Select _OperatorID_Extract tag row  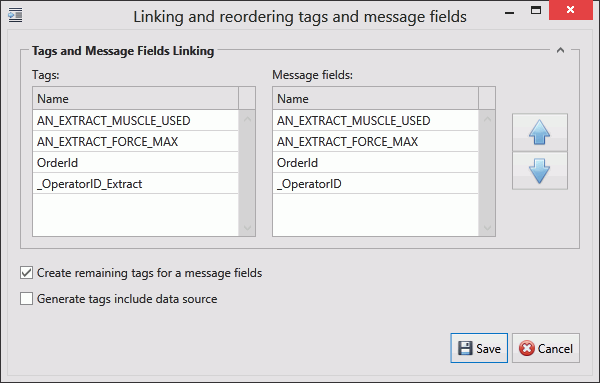point(135,184)
